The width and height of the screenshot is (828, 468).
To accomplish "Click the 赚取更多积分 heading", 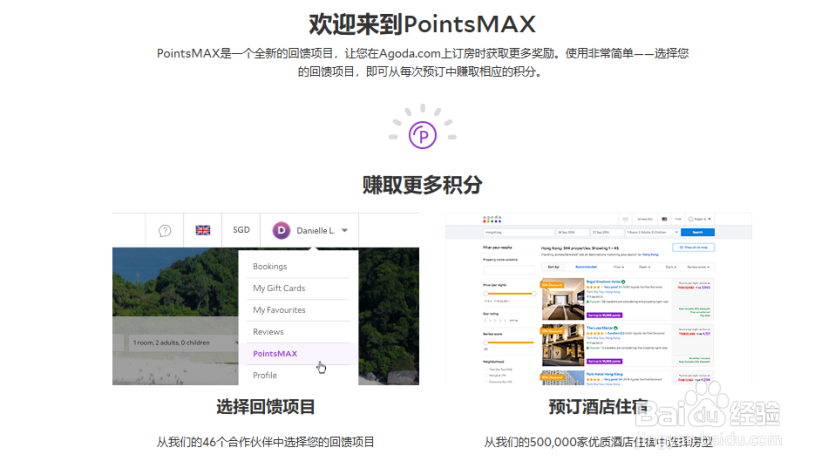I will coord(422,185).
